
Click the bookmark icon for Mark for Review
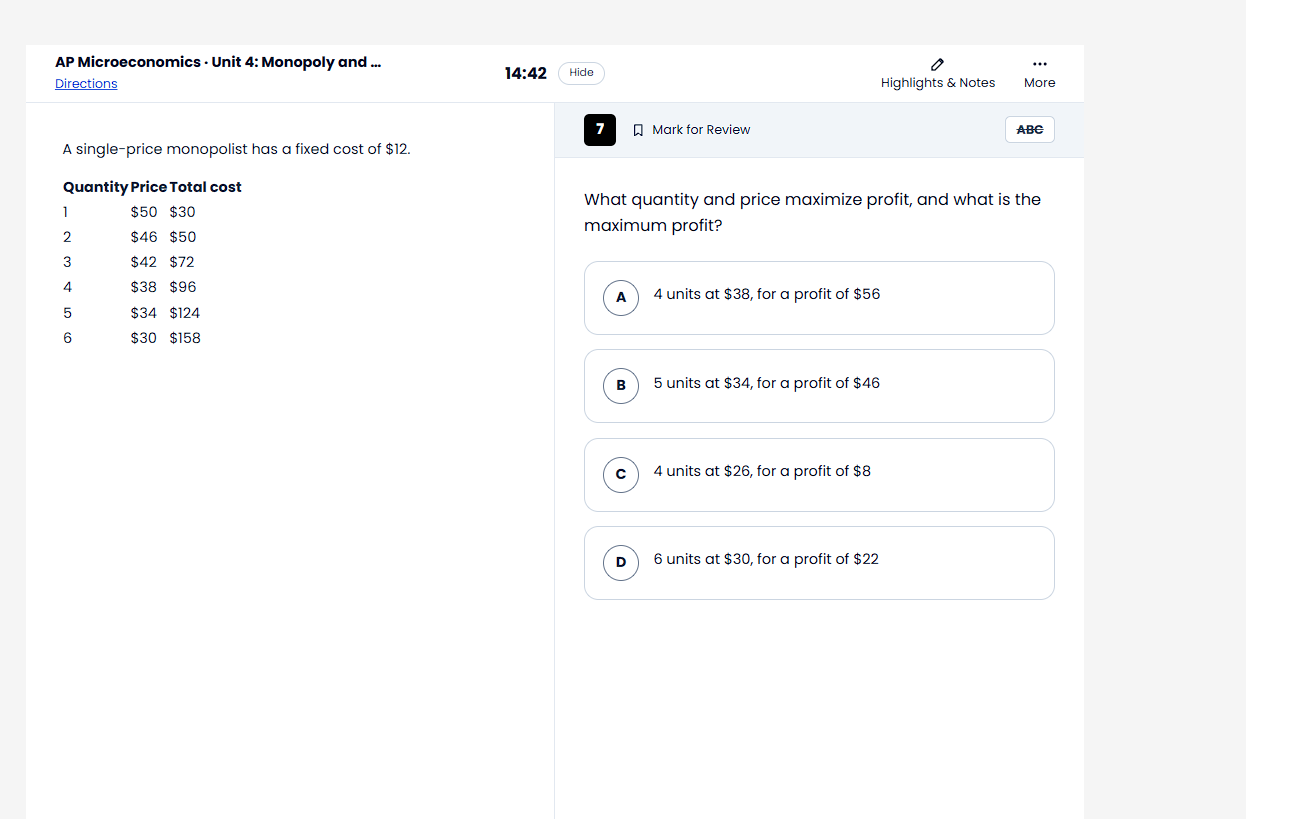pyautogui.click(x=638, y=130)
